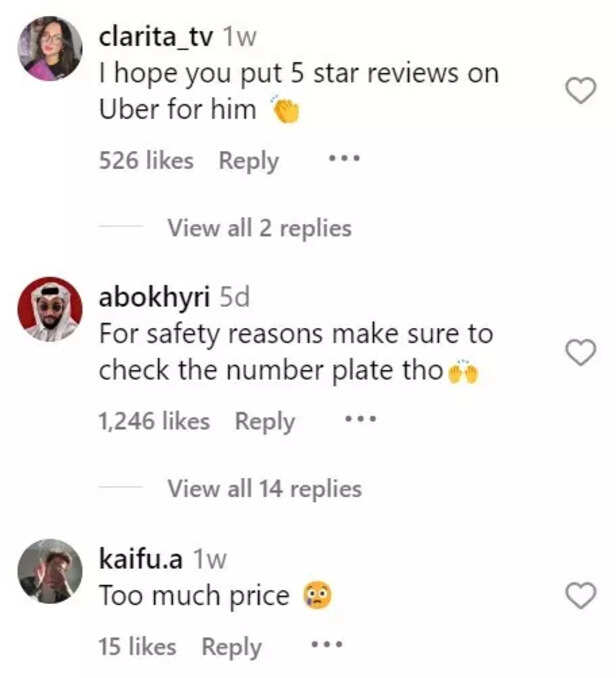This screenshot has width=616, height=678.
Task: Visit the kaifu.a username link
Action: click(140, 559)
